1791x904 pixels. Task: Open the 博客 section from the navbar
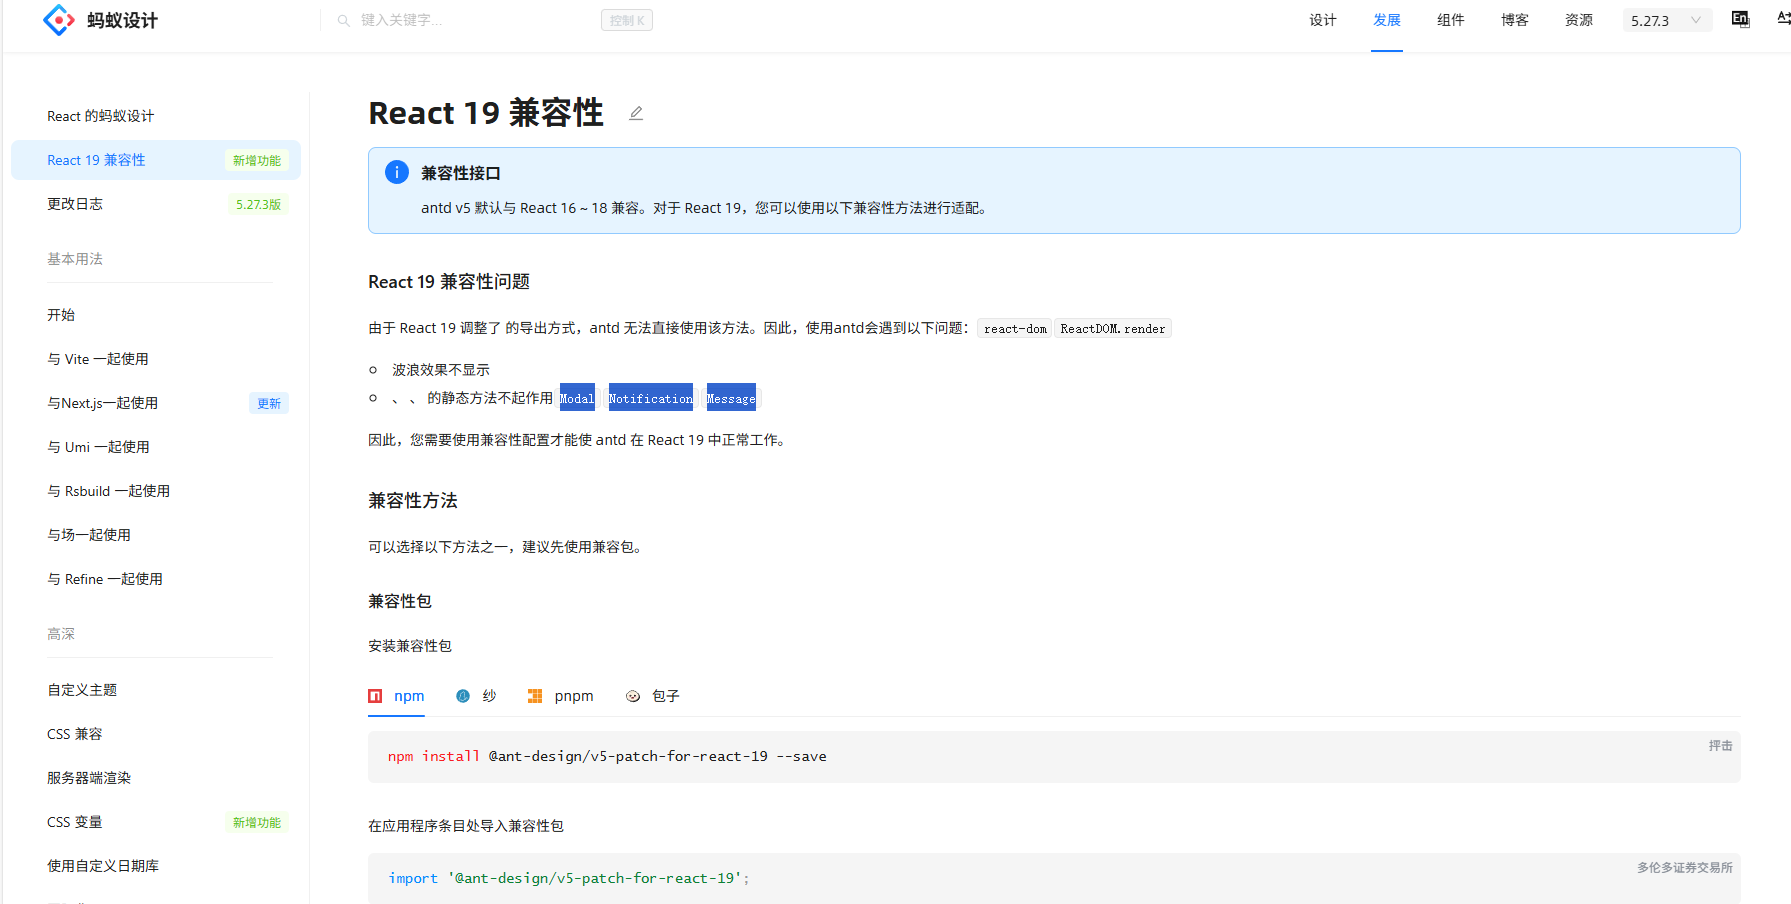[1514, 19]
